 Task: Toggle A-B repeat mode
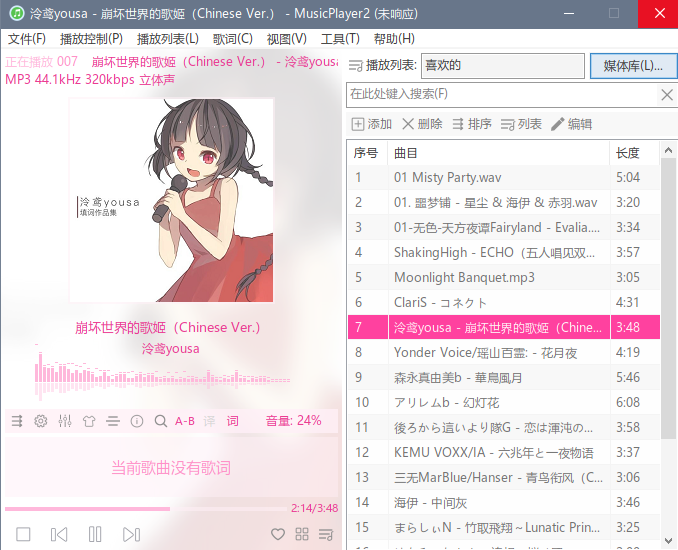(185, 421)
